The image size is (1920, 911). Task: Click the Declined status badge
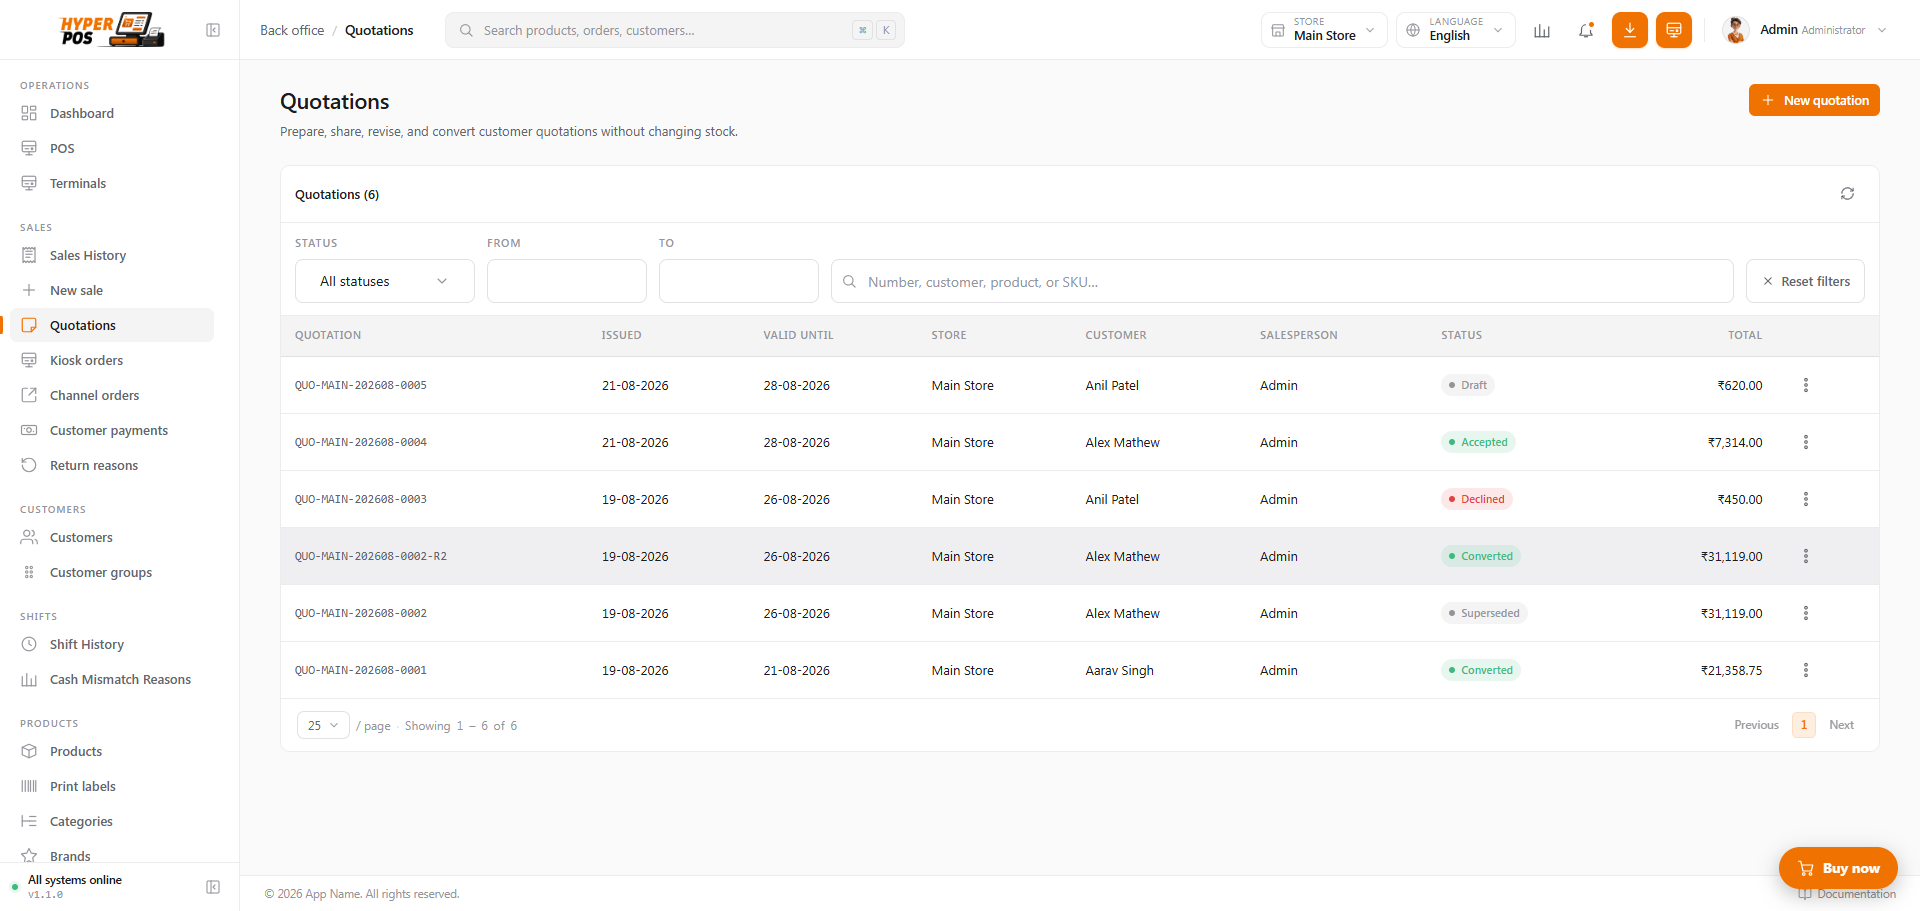[x=1477, y=499]
